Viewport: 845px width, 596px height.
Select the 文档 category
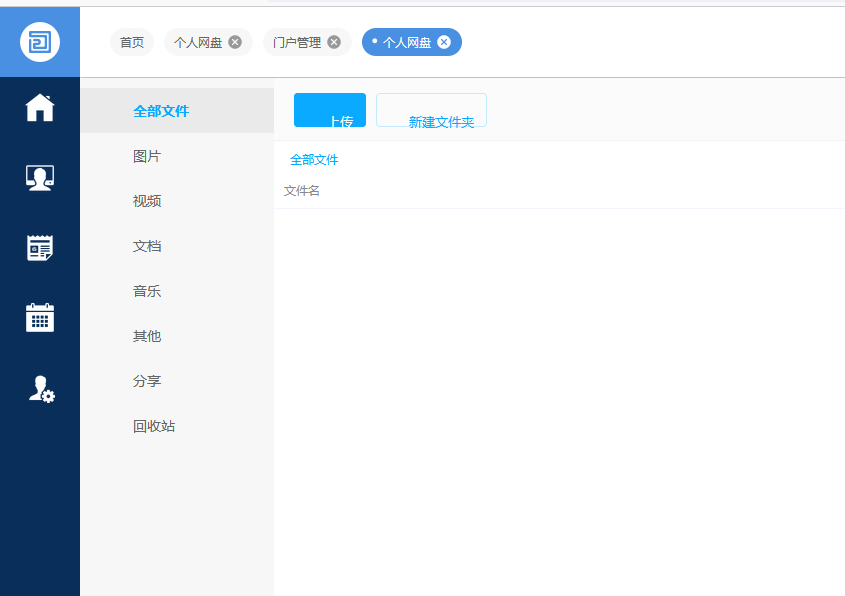tap(147, 246)
